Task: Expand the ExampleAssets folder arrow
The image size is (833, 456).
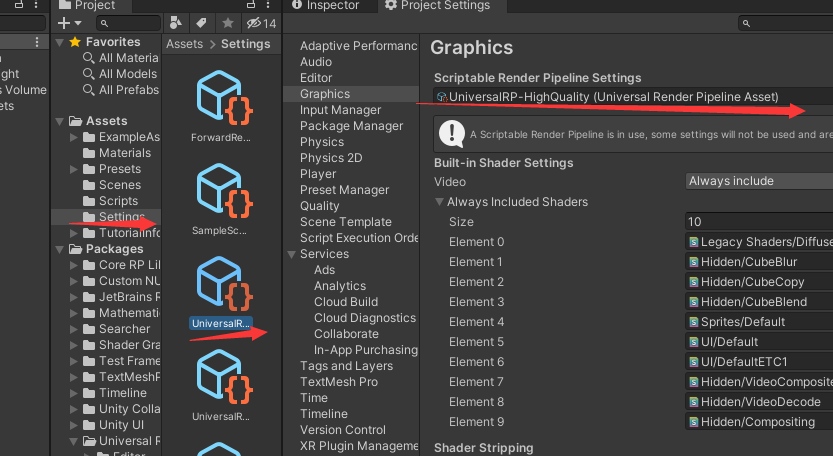Action: tap(74, 137)
